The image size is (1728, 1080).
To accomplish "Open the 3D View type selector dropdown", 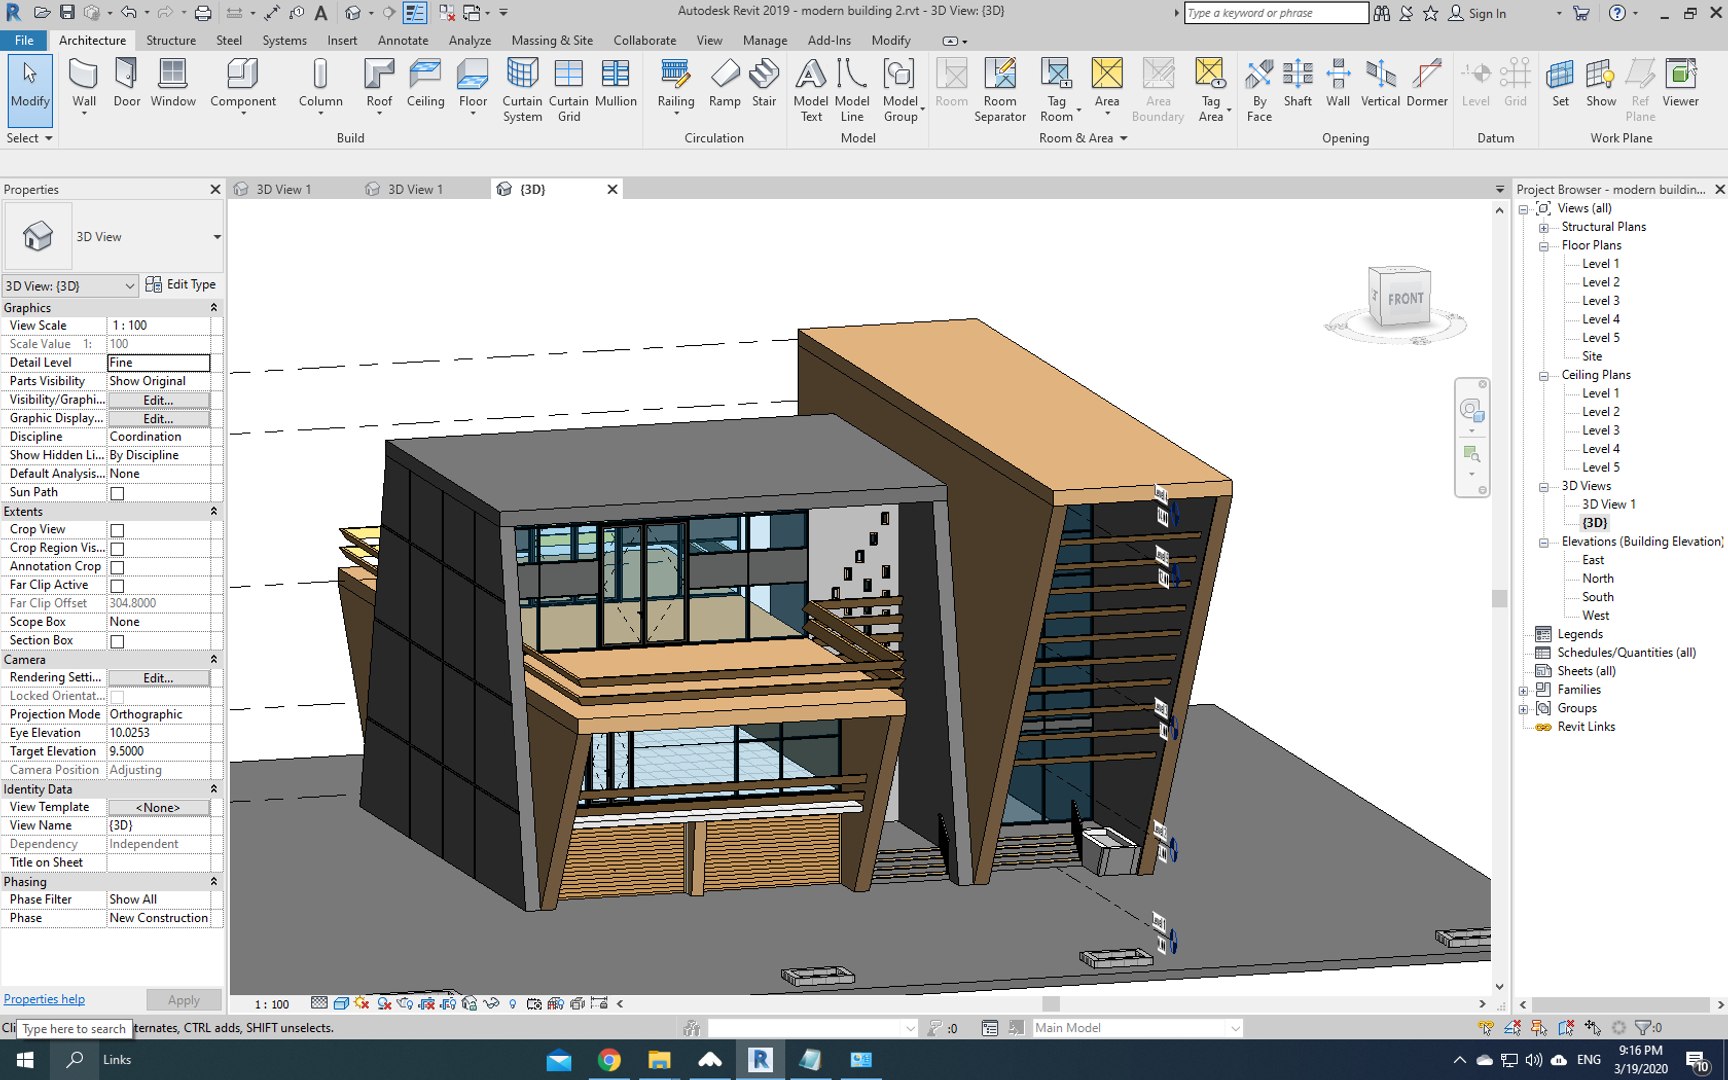I will [217, 237].
